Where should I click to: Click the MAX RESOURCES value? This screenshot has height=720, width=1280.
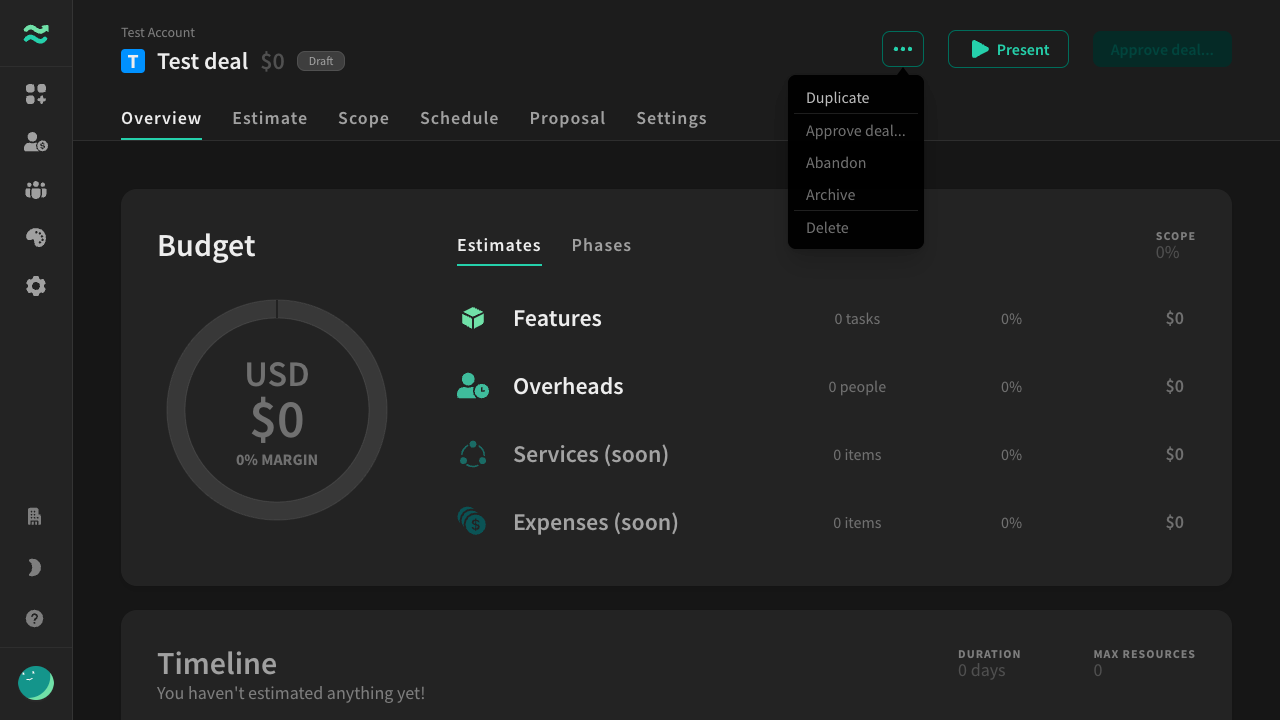click(x=1098, y=670)
